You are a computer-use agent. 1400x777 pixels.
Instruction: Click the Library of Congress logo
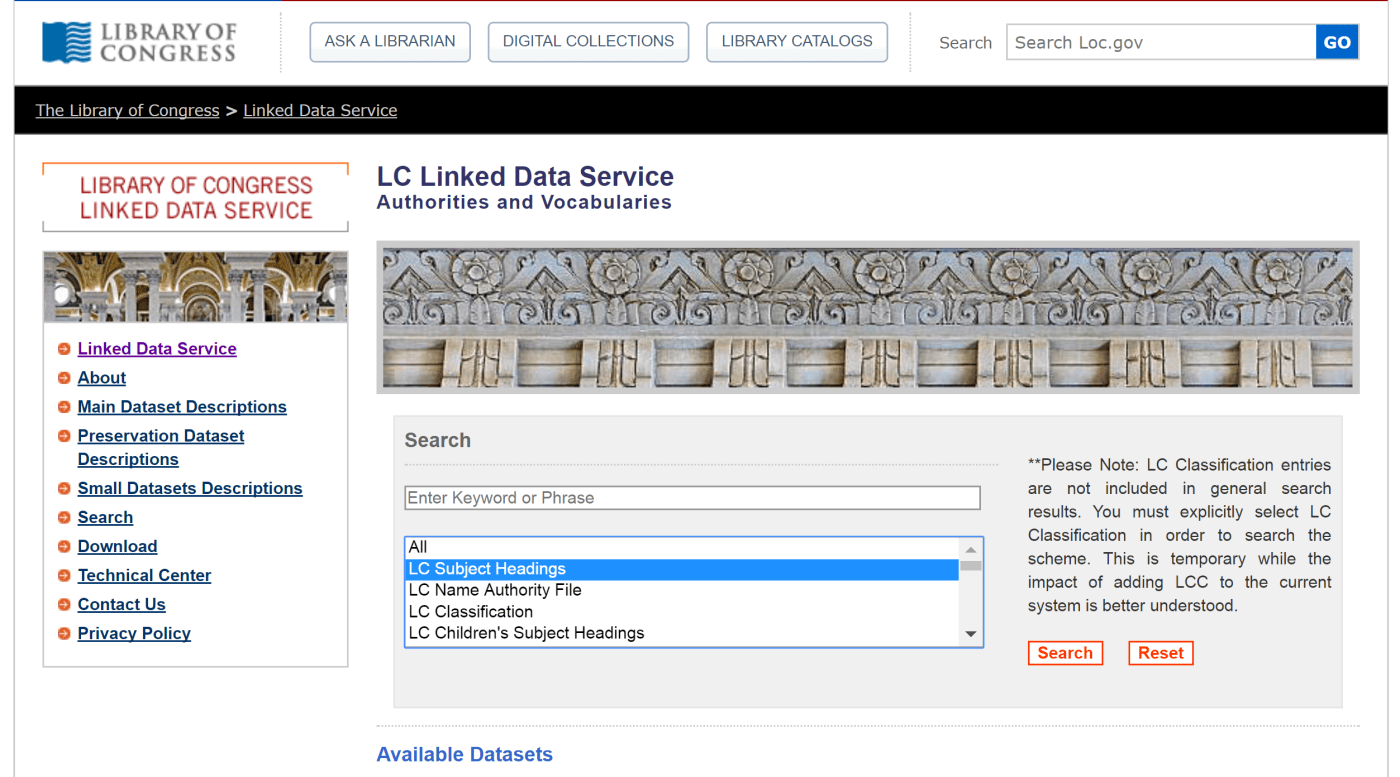(139, 42)
